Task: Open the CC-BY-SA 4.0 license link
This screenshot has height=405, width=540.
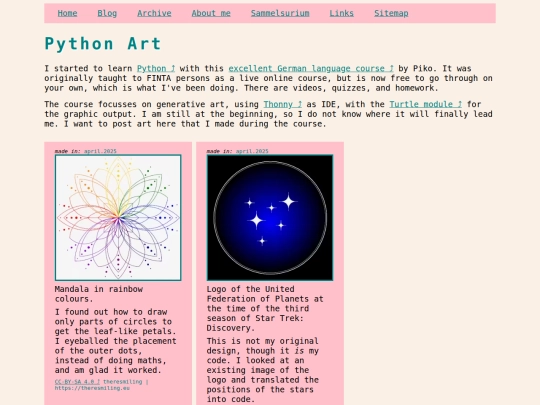Action: coord(77,382)
